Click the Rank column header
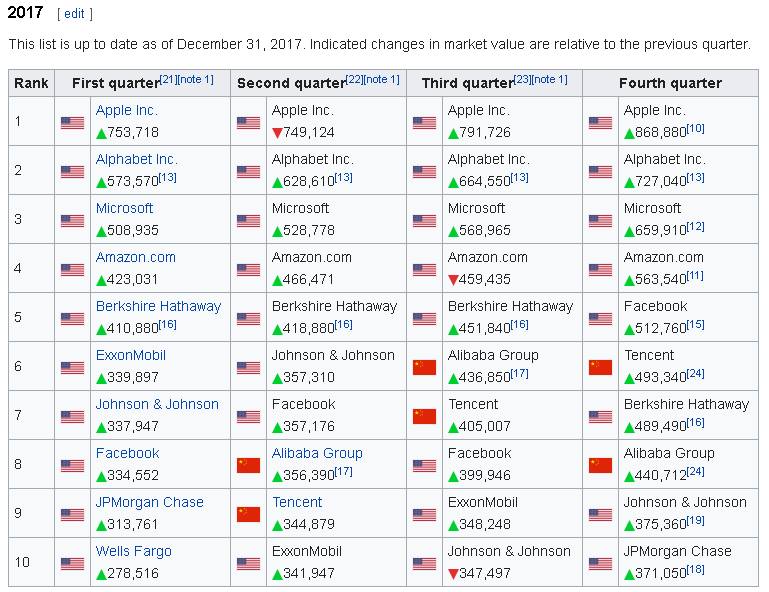This screenshot has width=769, height=592. click(31, 83)
